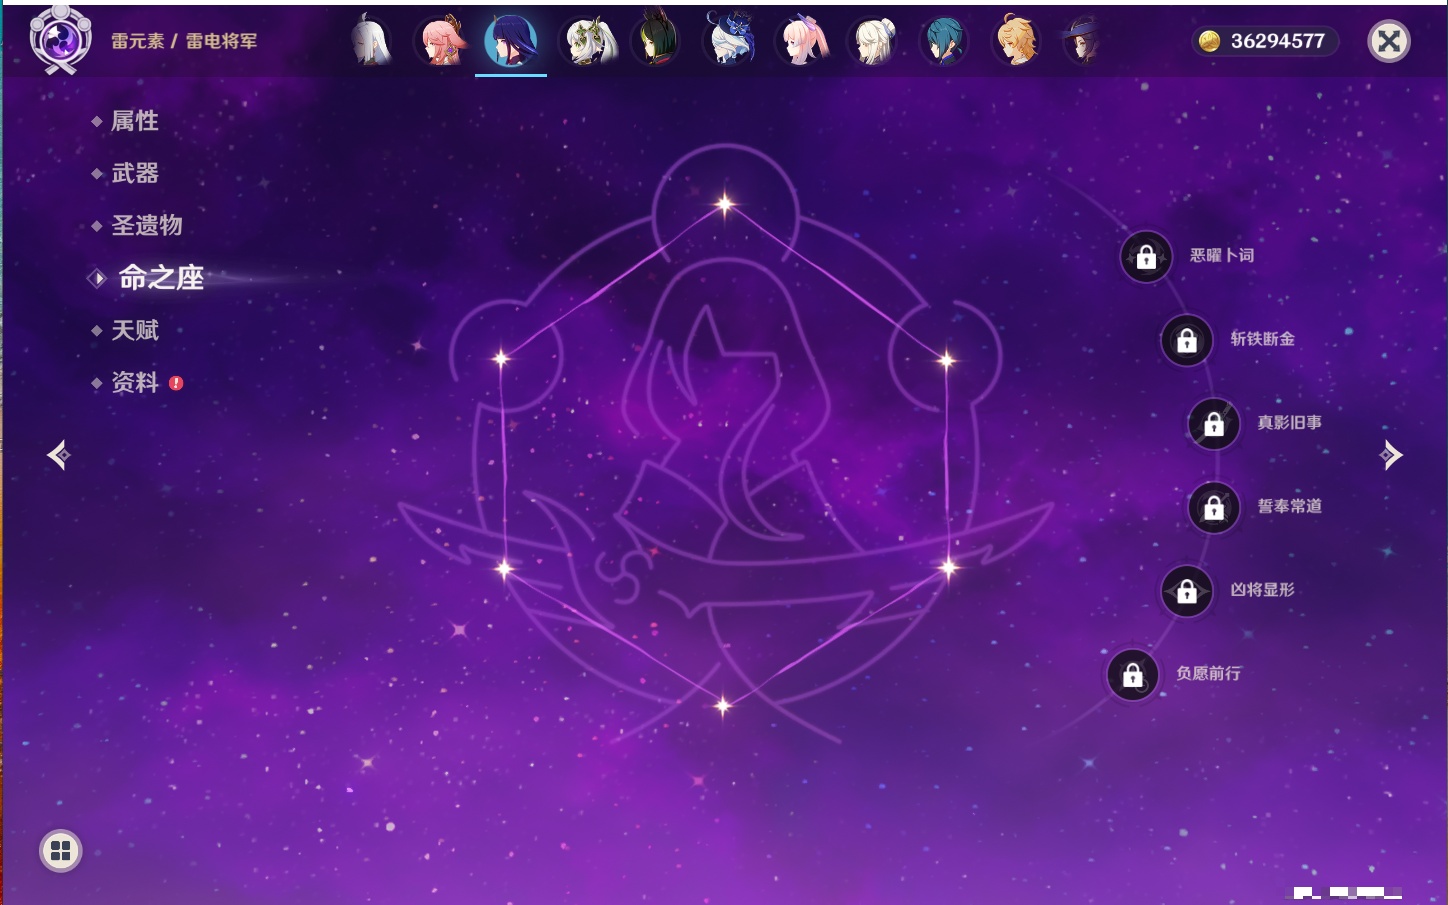Select the blond Traveler portrait
The width and height of the screenshot is (1448, 905).
(1016, 41)
